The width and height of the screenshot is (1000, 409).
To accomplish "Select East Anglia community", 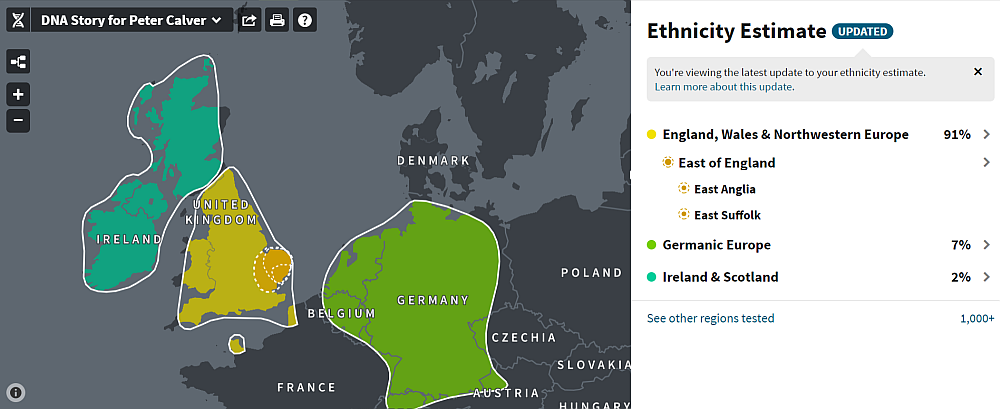I will [724, 189].
